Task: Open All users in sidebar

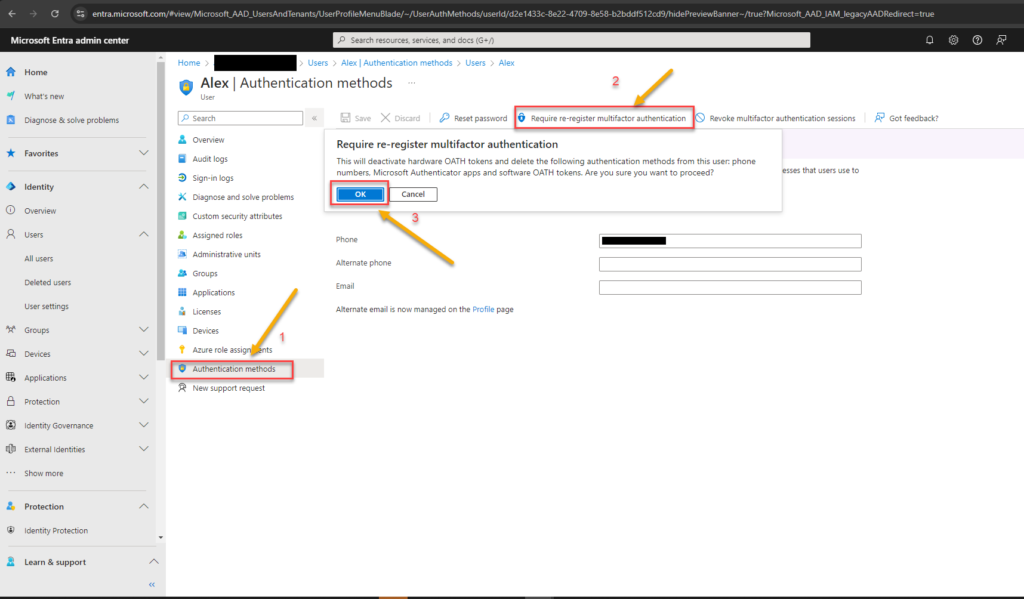Action: (39, 259)
